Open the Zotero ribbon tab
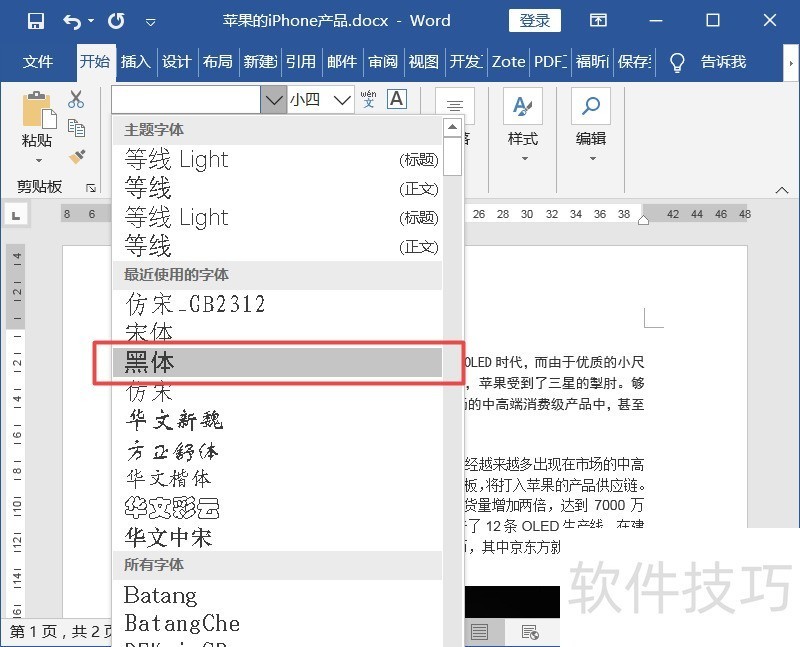This screenshot has height=647, width=800. point(508,62)
